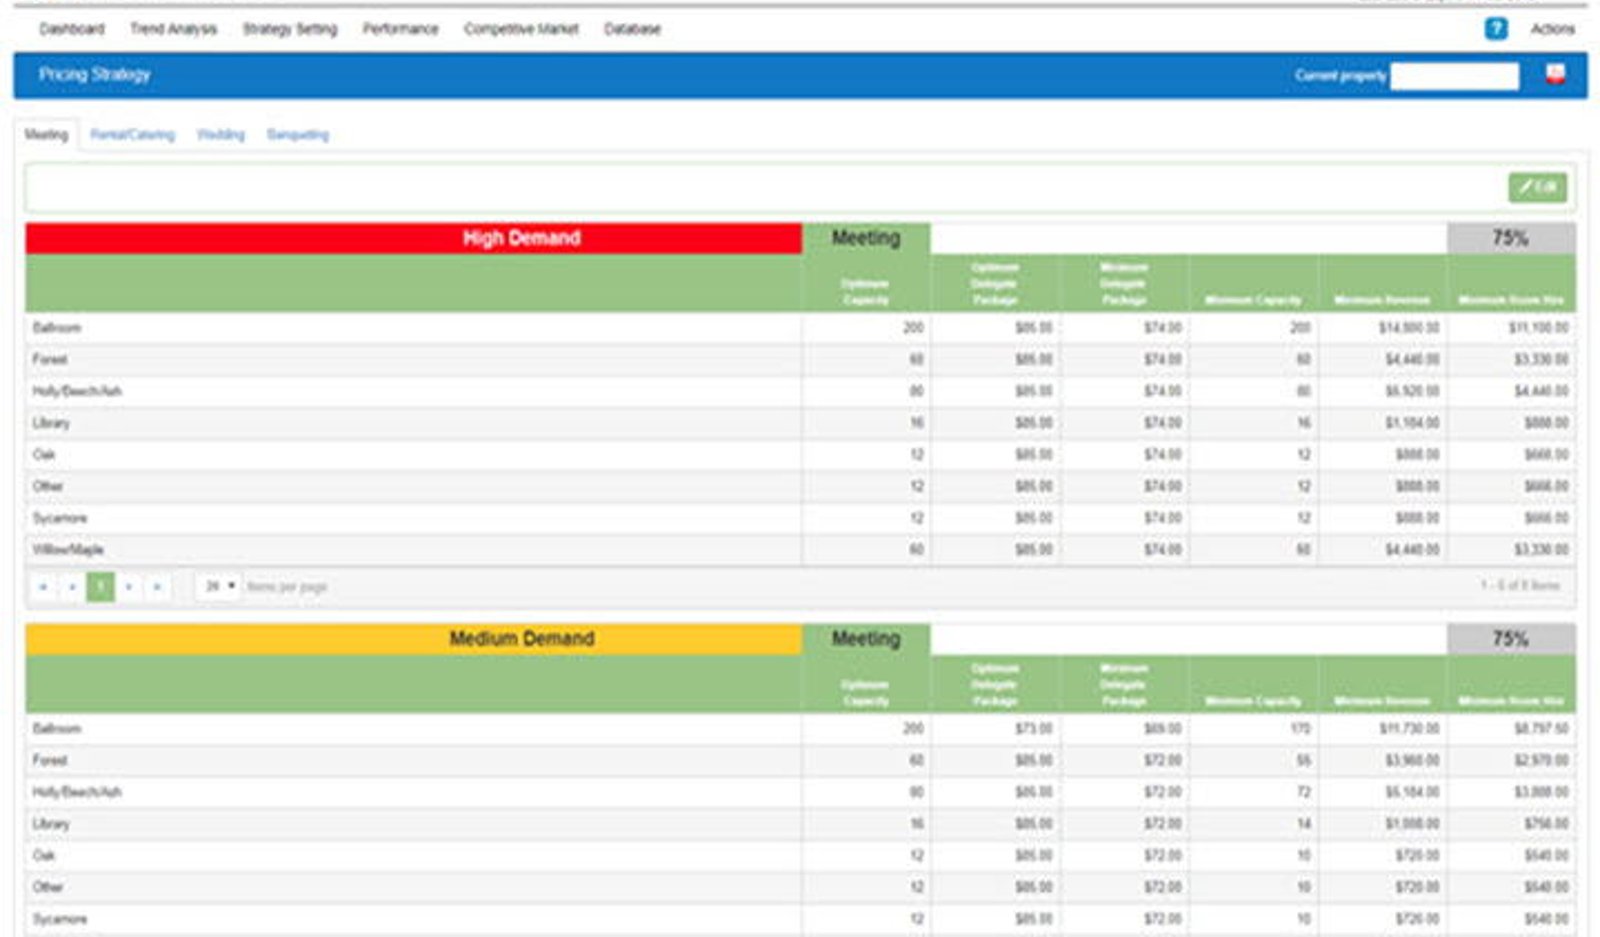
Task: Open the Performance menu
Action: pos(400,29)
